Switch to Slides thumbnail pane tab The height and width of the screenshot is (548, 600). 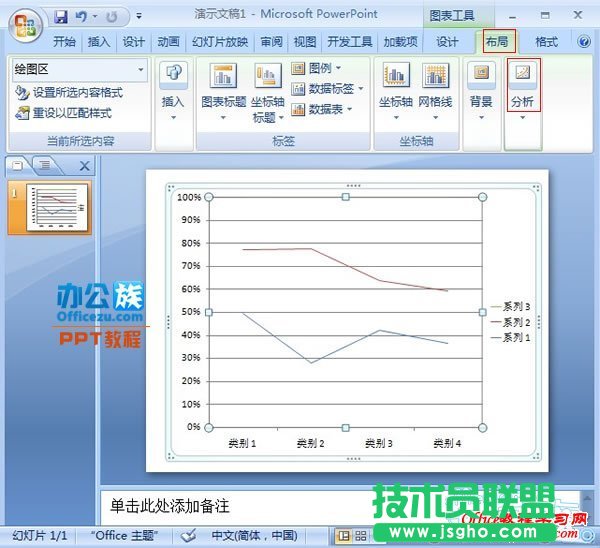(x=18, y=165)
